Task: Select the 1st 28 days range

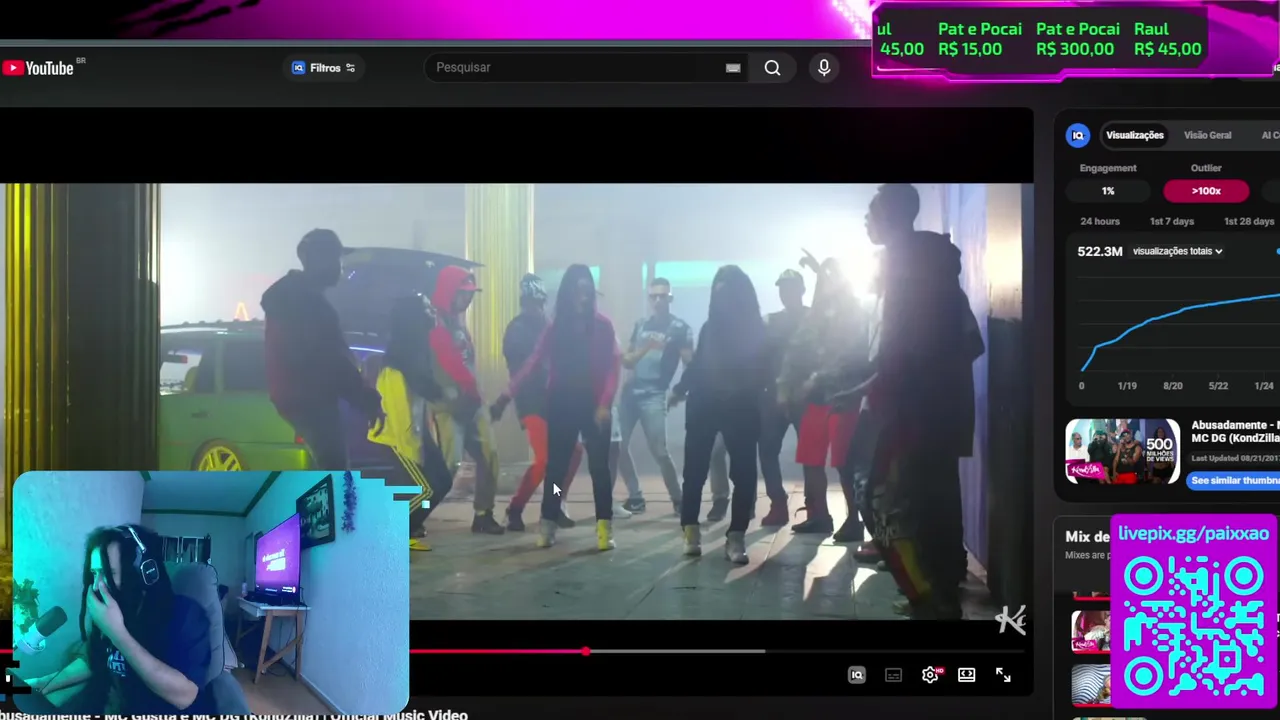Action: pos(1248,221)
